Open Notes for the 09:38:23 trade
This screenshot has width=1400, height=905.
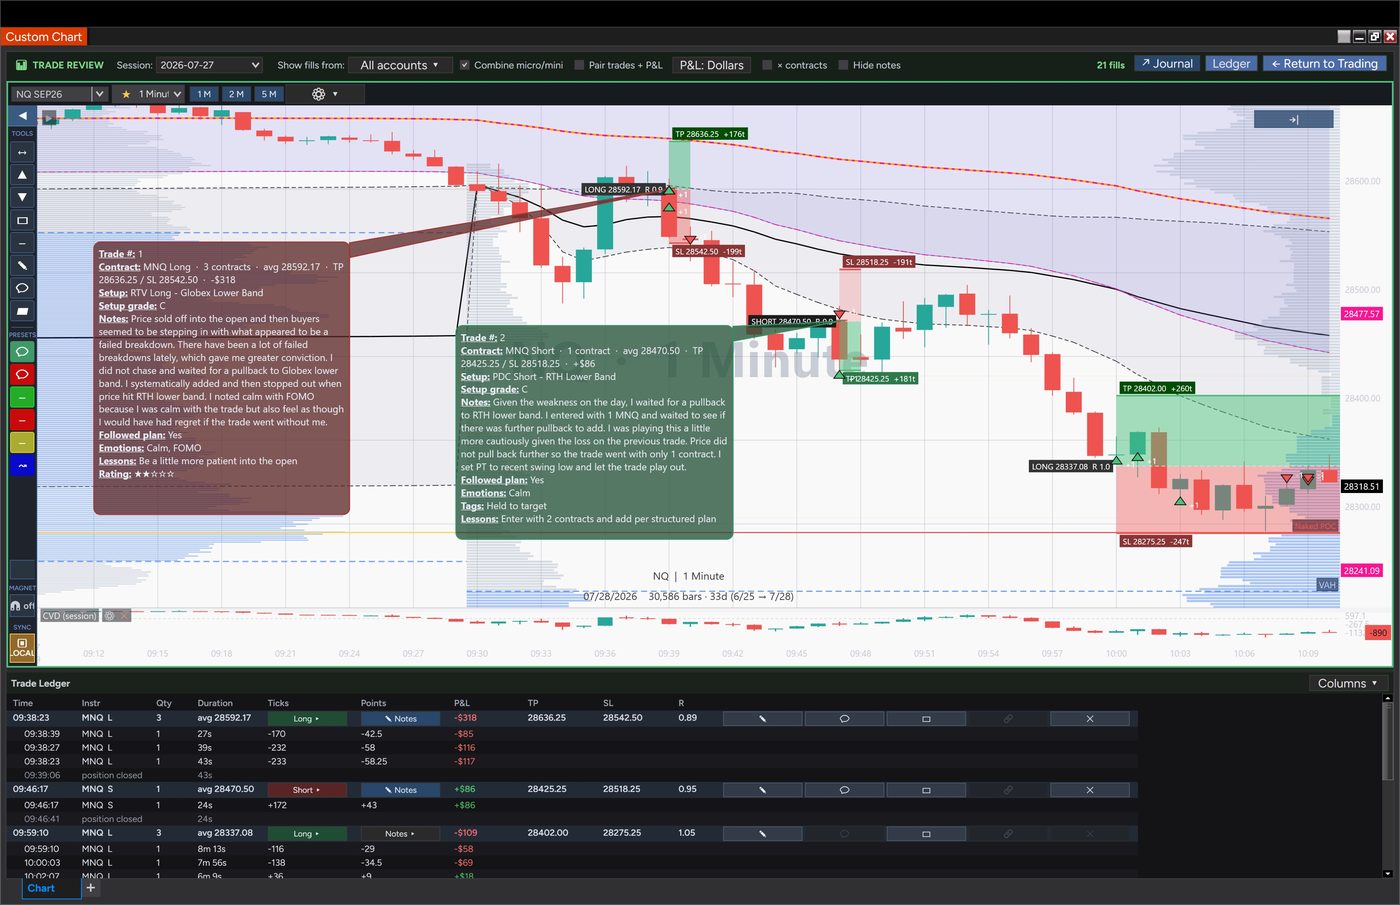[400, 719]
